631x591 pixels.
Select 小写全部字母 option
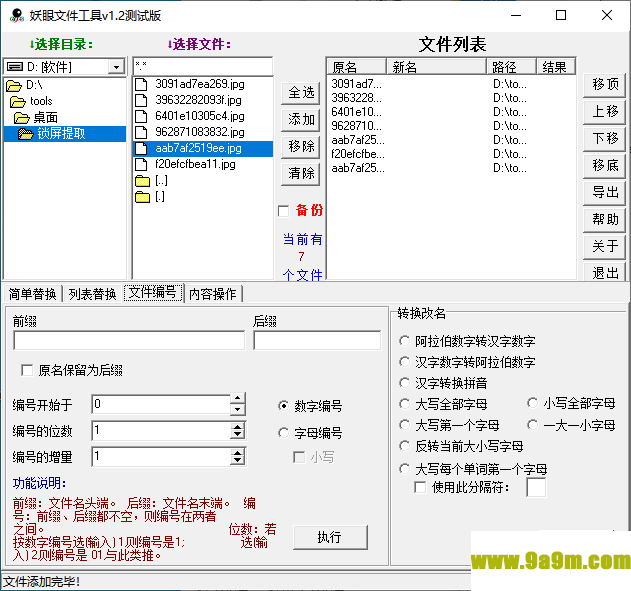532,403
